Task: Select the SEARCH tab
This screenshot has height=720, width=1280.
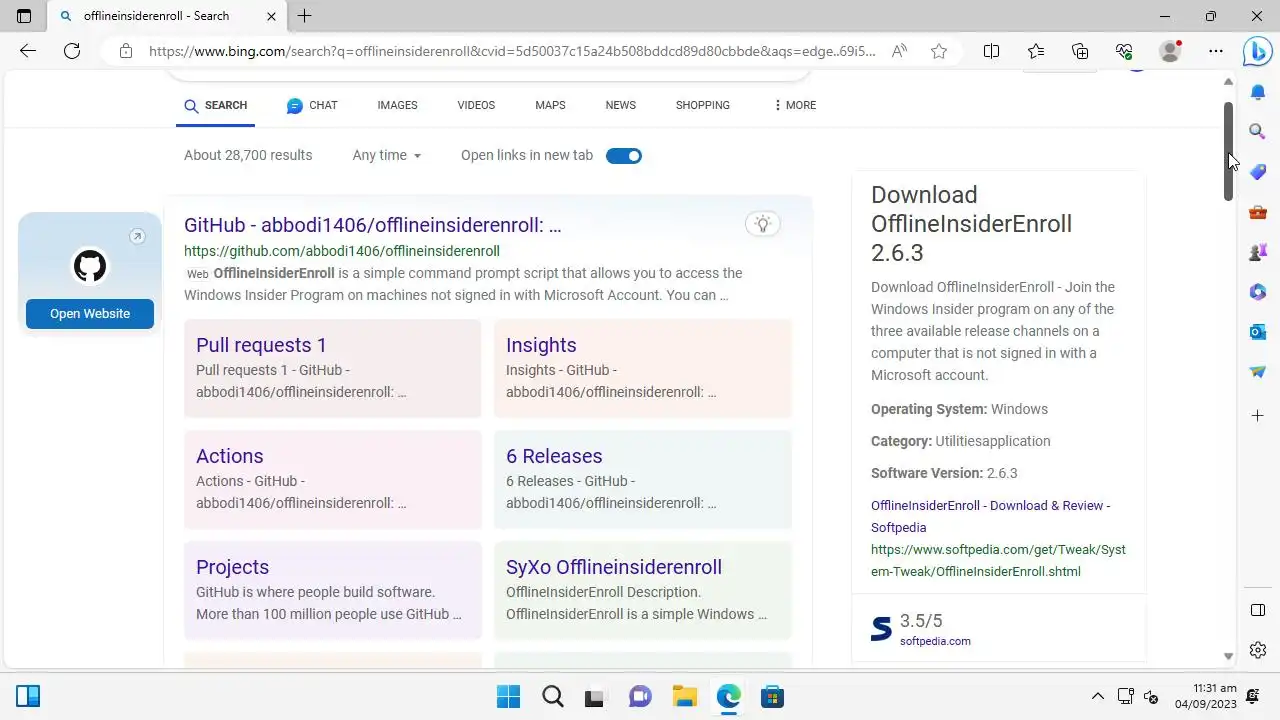Action: point(216,105)
